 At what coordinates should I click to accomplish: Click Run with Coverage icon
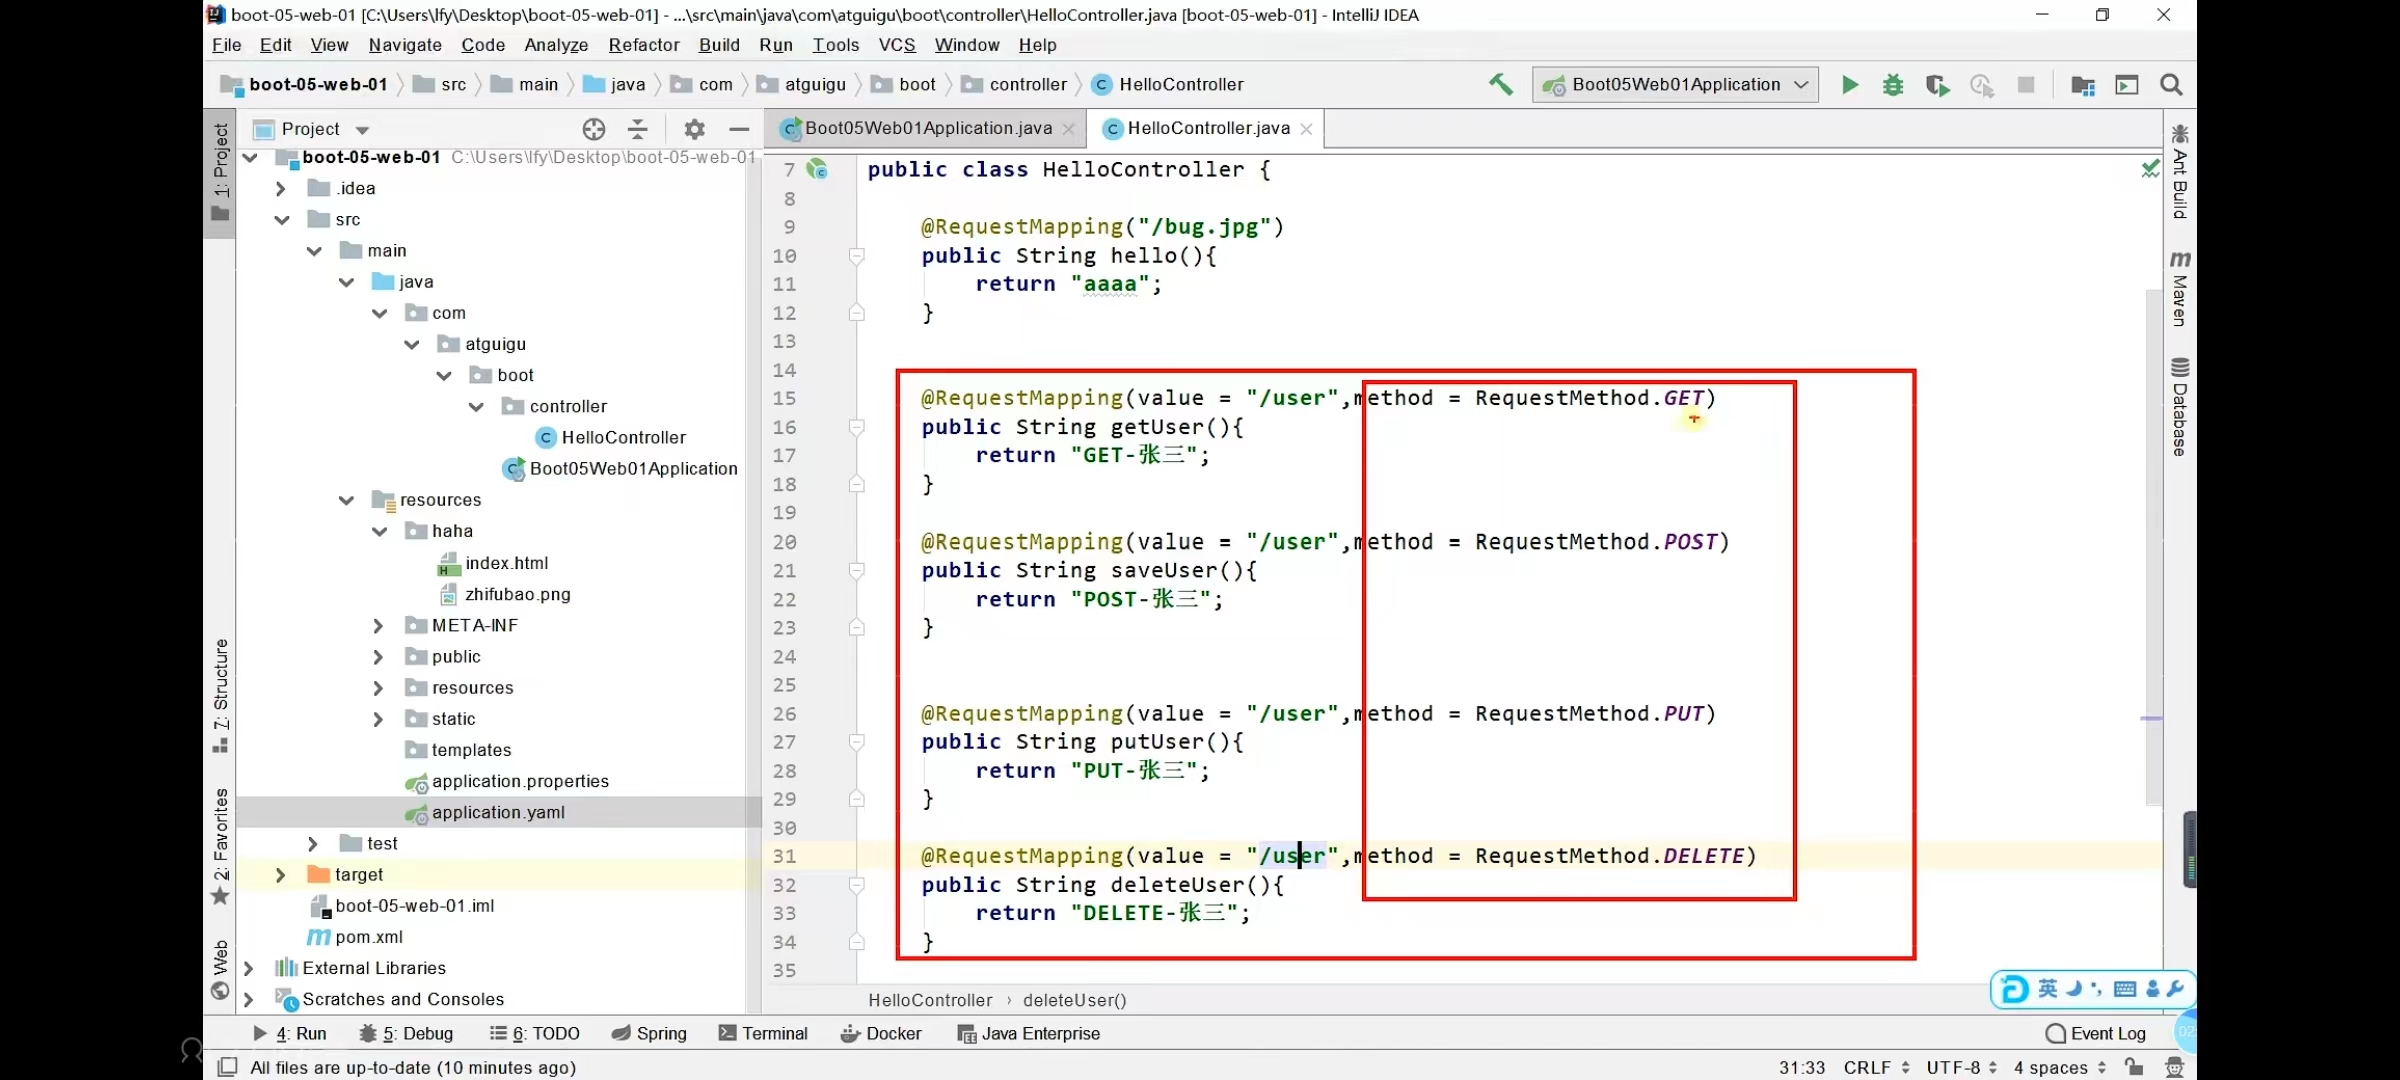click(1937, 85)
